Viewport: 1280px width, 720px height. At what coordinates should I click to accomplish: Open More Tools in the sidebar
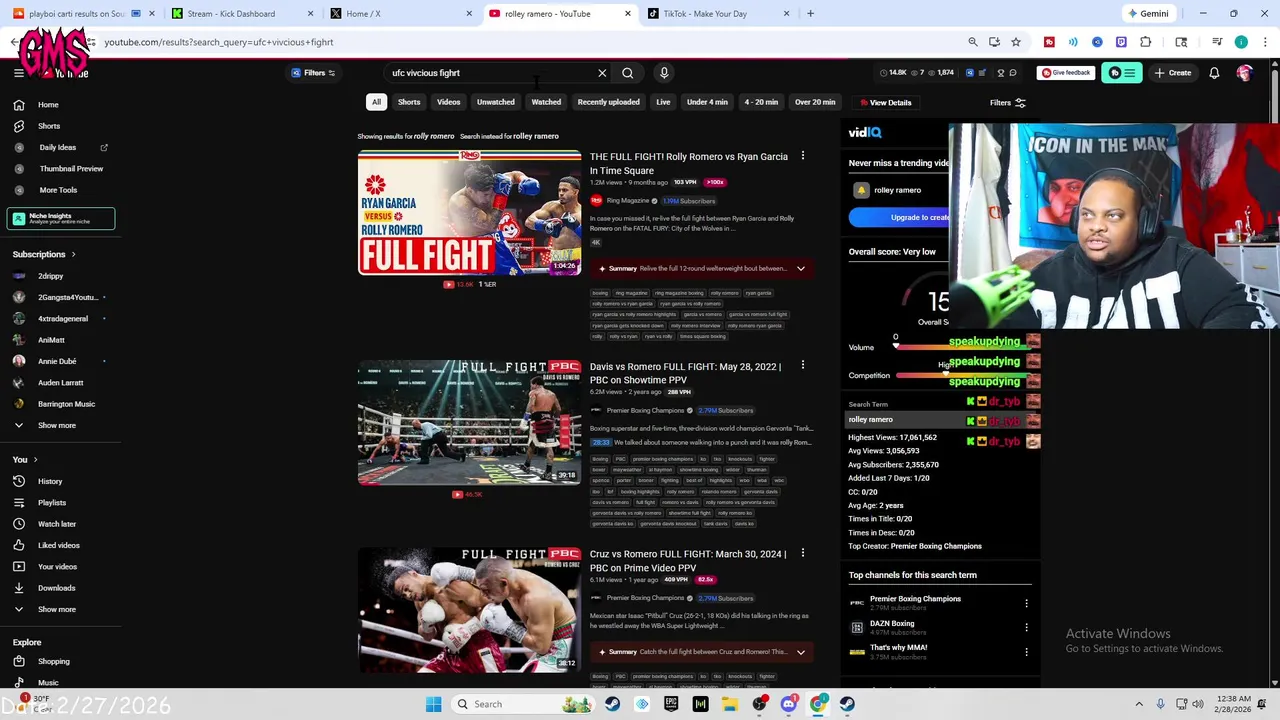[x=58, y=190]
